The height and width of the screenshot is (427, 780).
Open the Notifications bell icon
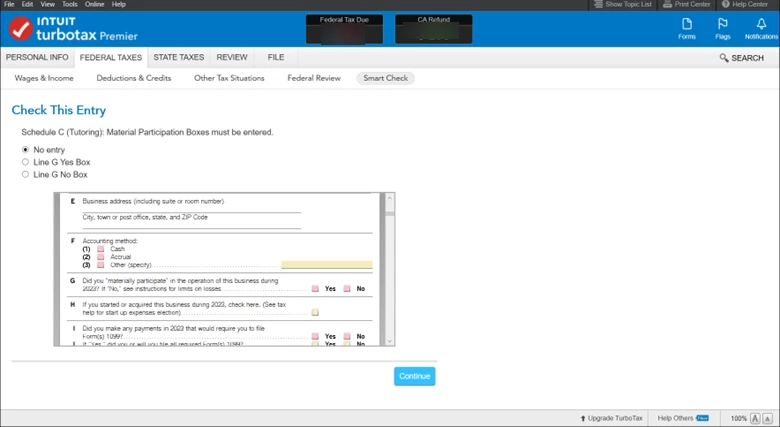pyautogui.click(x=761, y=28)
